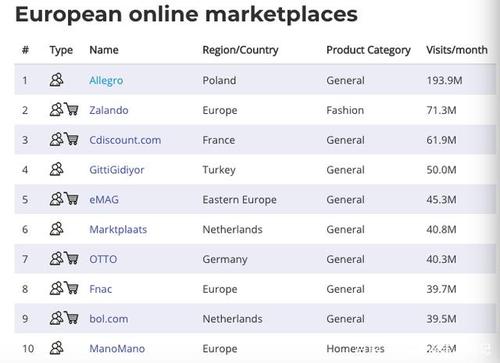This screenshot has height=363, width=500.
Task: Click the Region/Country column header
Action: [x=240, y=50]
